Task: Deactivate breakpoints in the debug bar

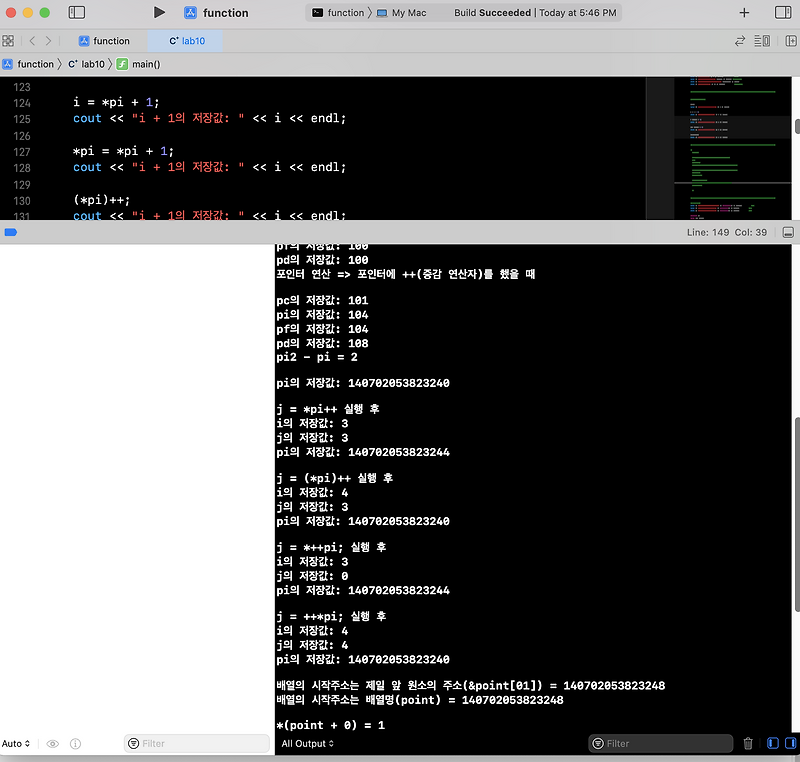Action: 10,231
